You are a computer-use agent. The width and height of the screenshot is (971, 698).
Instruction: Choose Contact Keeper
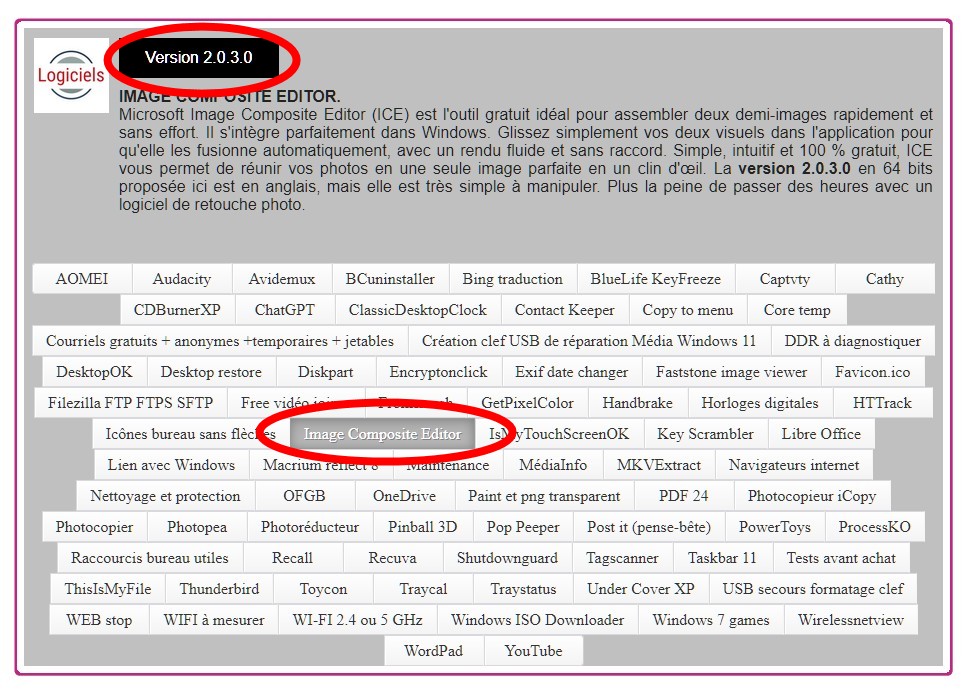565,310
